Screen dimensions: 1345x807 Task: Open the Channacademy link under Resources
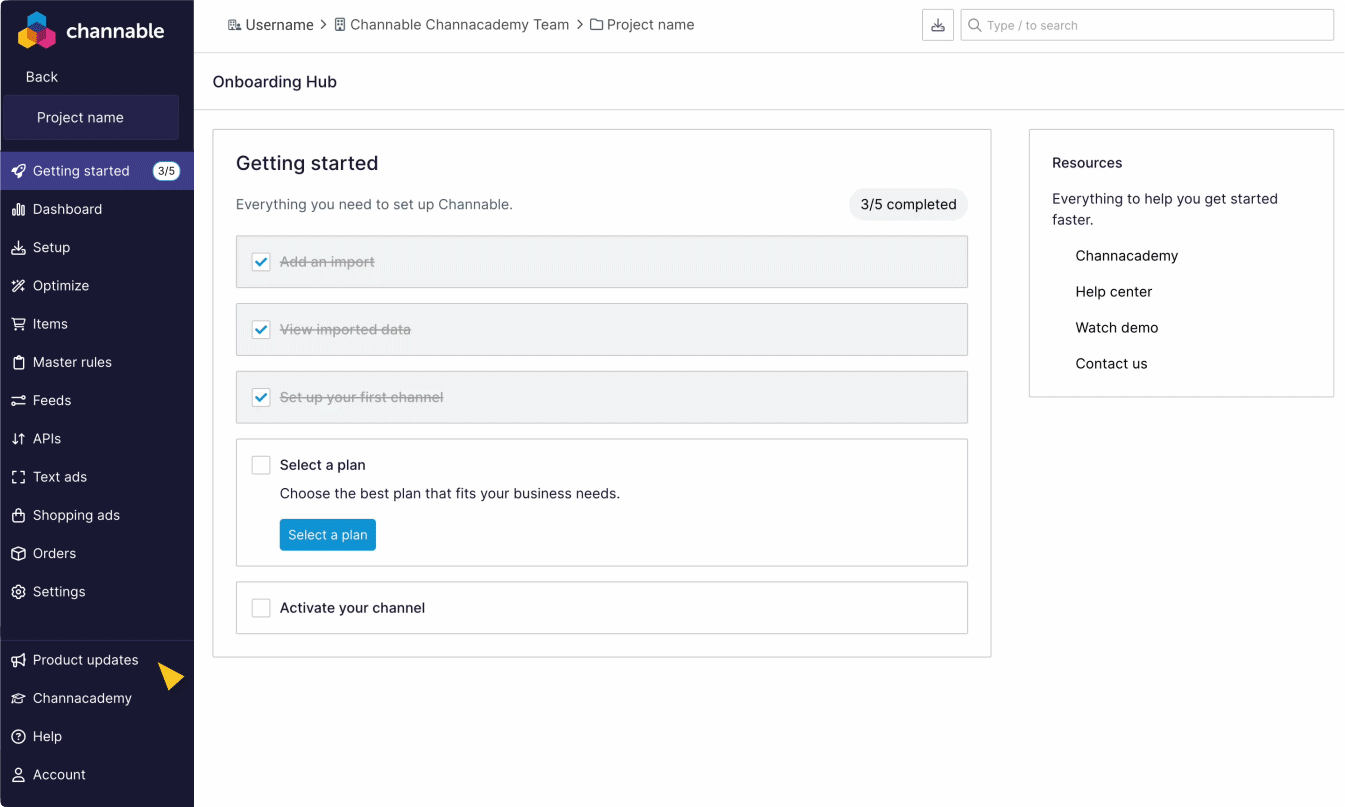pos(1126,256)
